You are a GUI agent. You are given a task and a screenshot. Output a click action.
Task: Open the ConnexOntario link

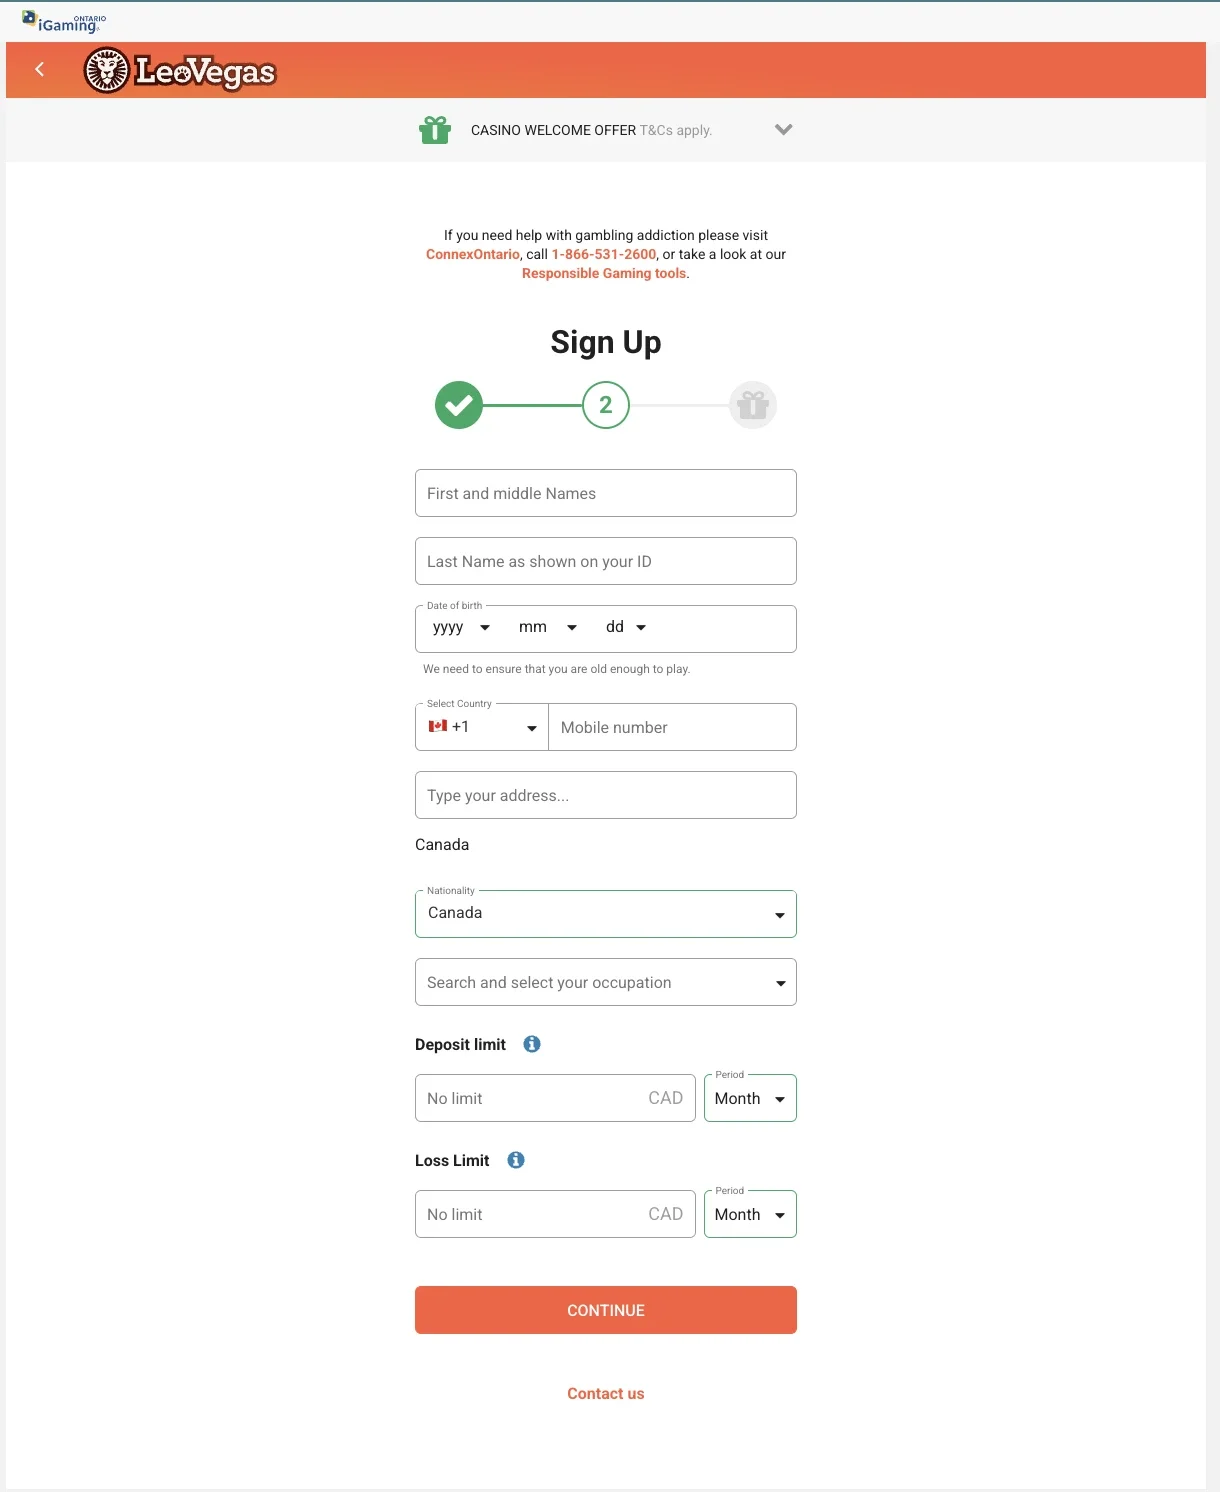[473, 254]
